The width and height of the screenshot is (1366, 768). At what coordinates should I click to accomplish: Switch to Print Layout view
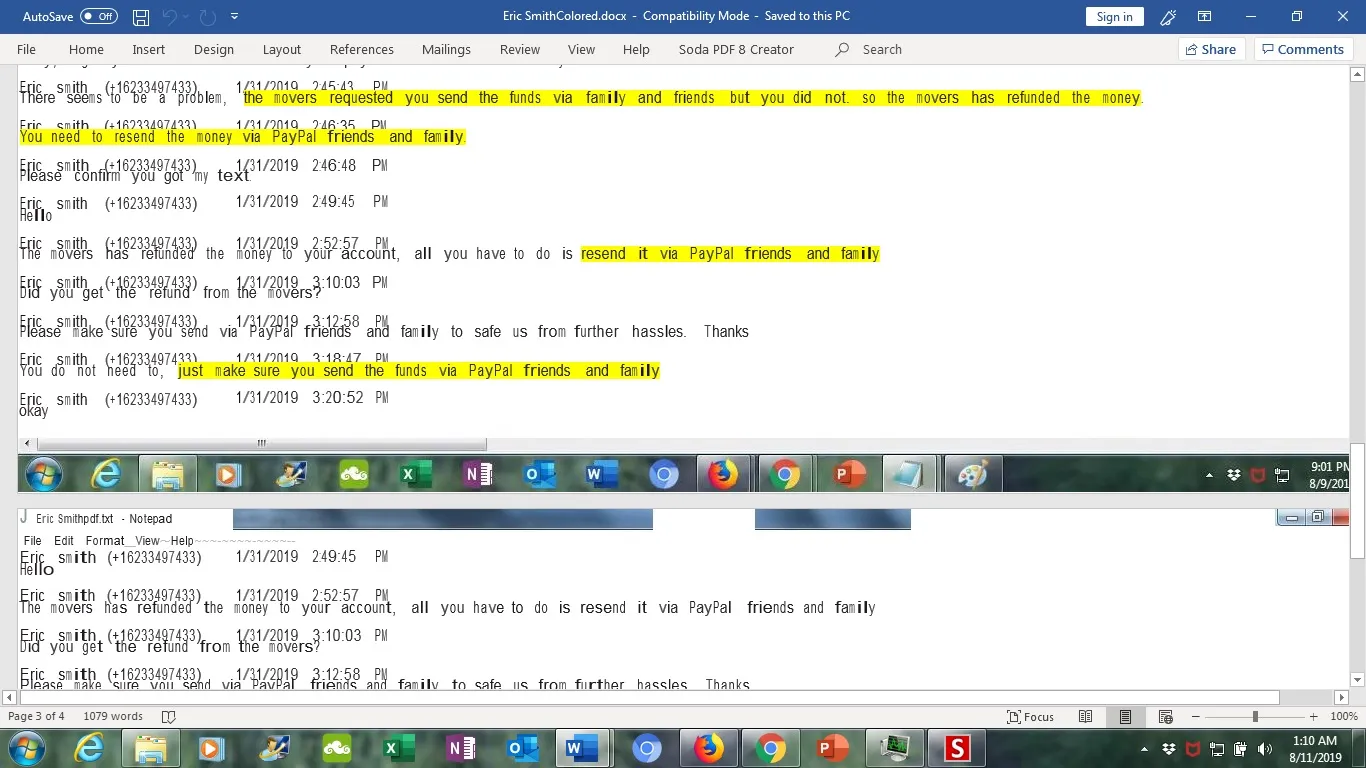click(1125, 716)
